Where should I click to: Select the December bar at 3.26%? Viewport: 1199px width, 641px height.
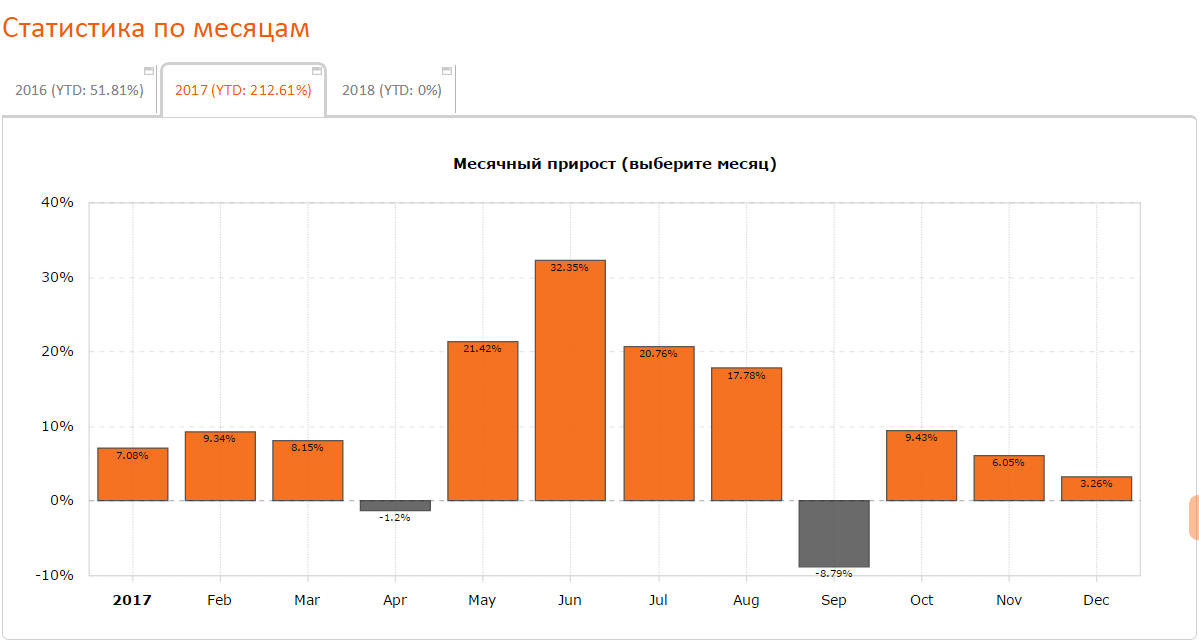(x=1096, y=489)
